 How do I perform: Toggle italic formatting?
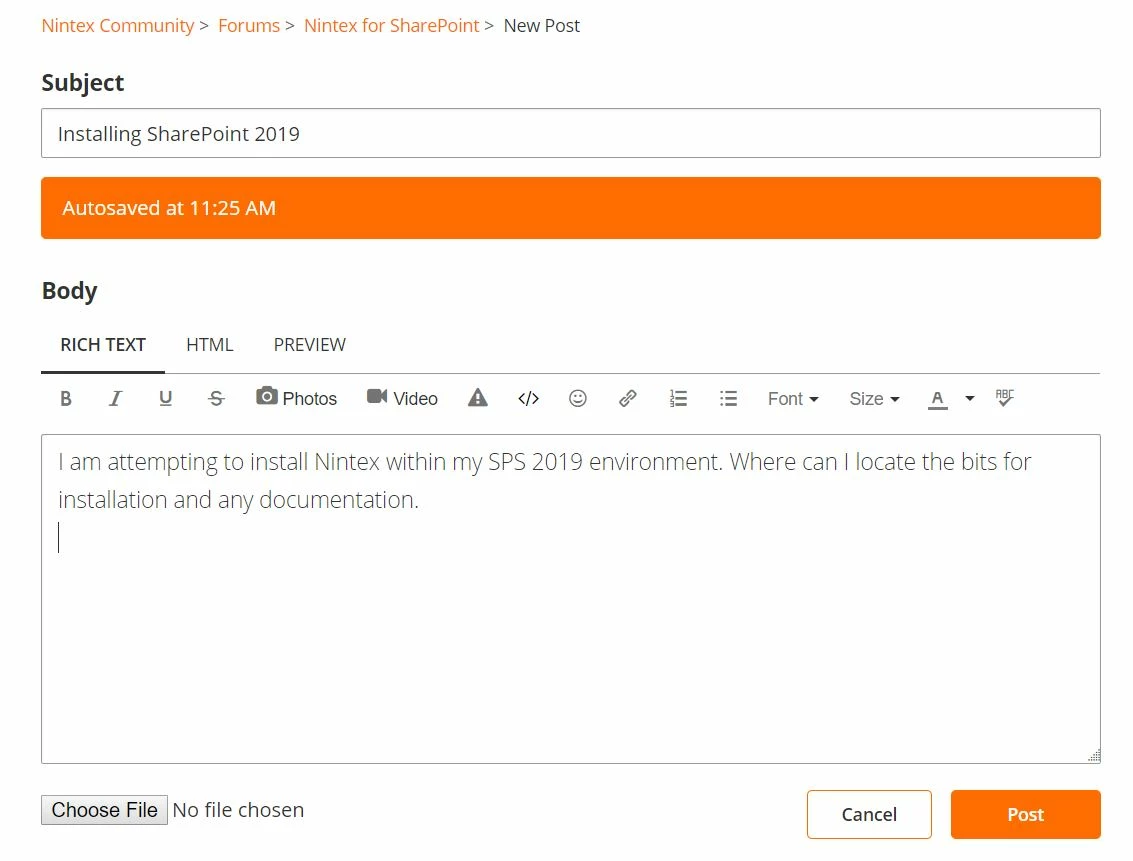click(115, 399)
